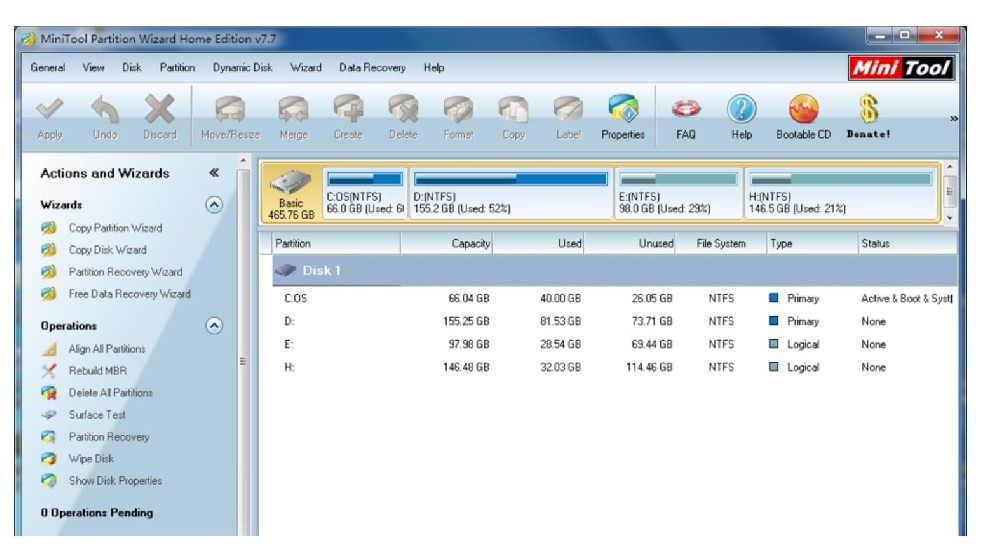Open the Dynamic Disk menu
1000x550 pixels.
click(x=242, y=68)
